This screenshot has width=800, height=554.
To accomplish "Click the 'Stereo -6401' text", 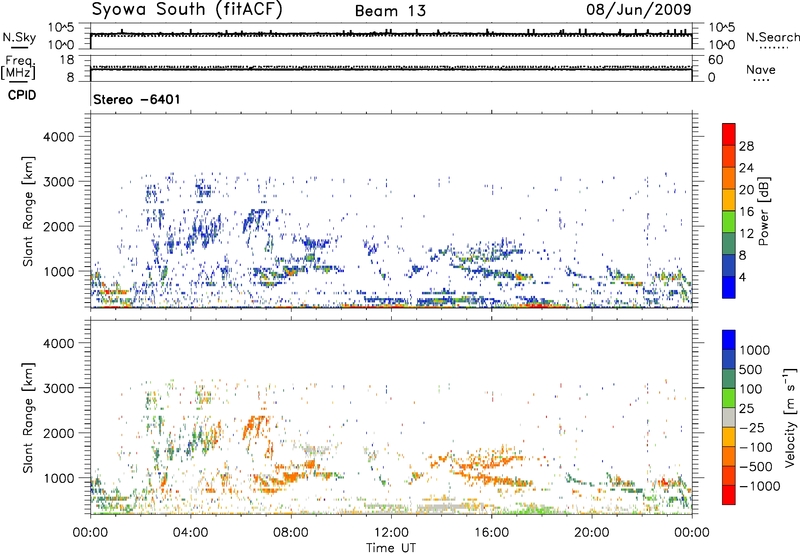I will tap(137, 99).
